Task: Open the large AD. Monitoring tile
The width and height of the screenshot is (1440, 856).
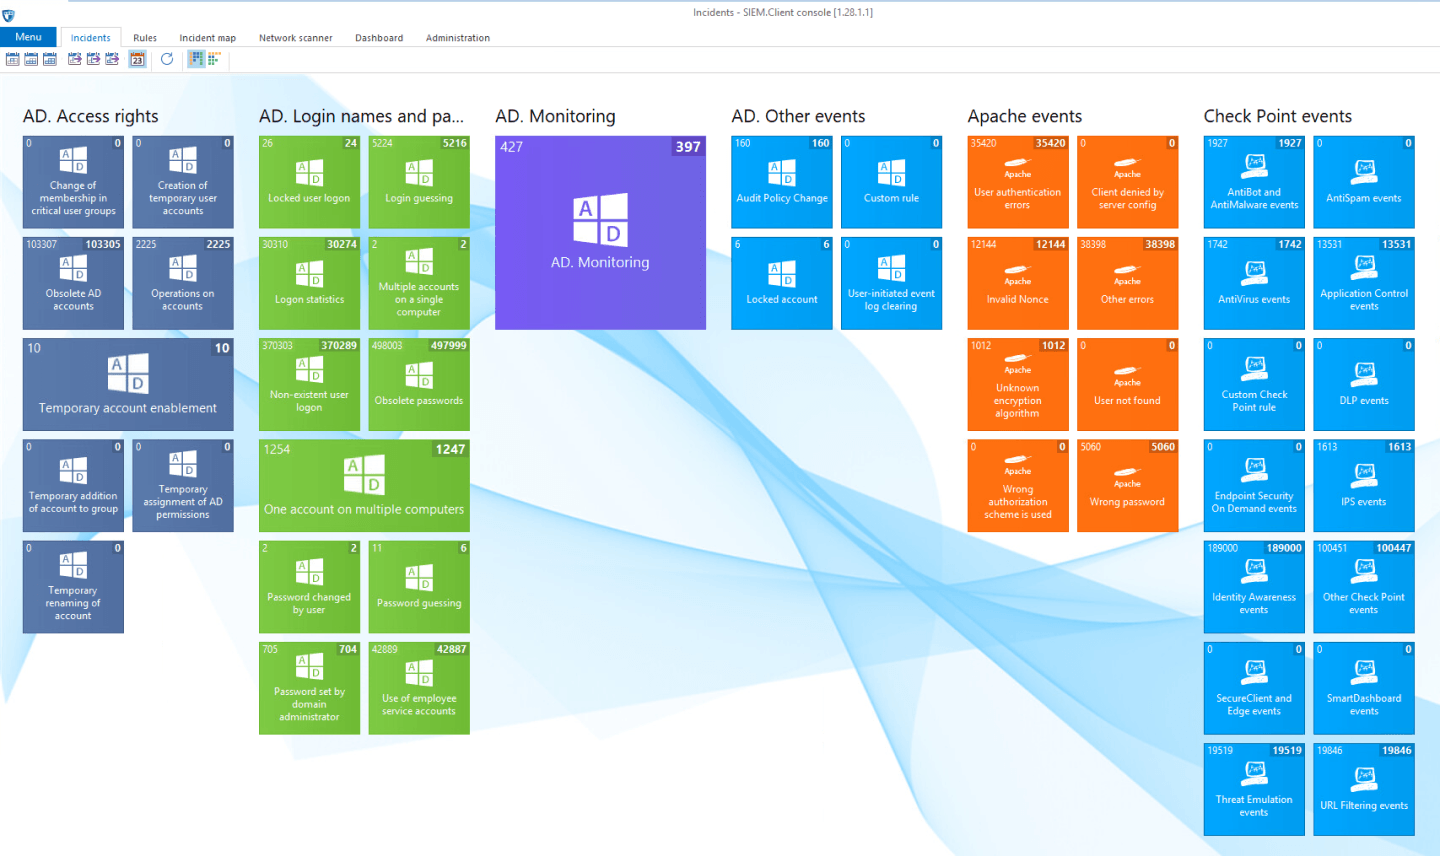Action: pos(600,233)
